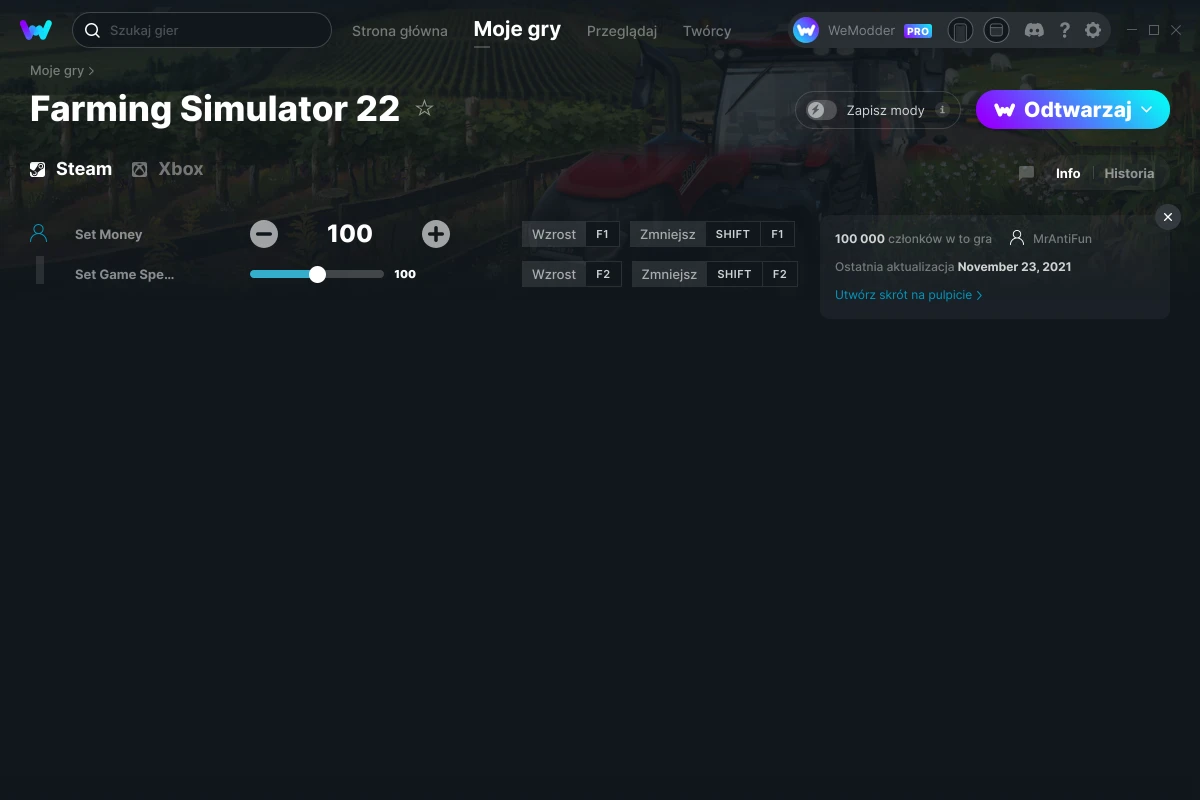Click the Set Game Speed slider handle
This screenshot has height=800, width=1200.
tap(317, 274)
